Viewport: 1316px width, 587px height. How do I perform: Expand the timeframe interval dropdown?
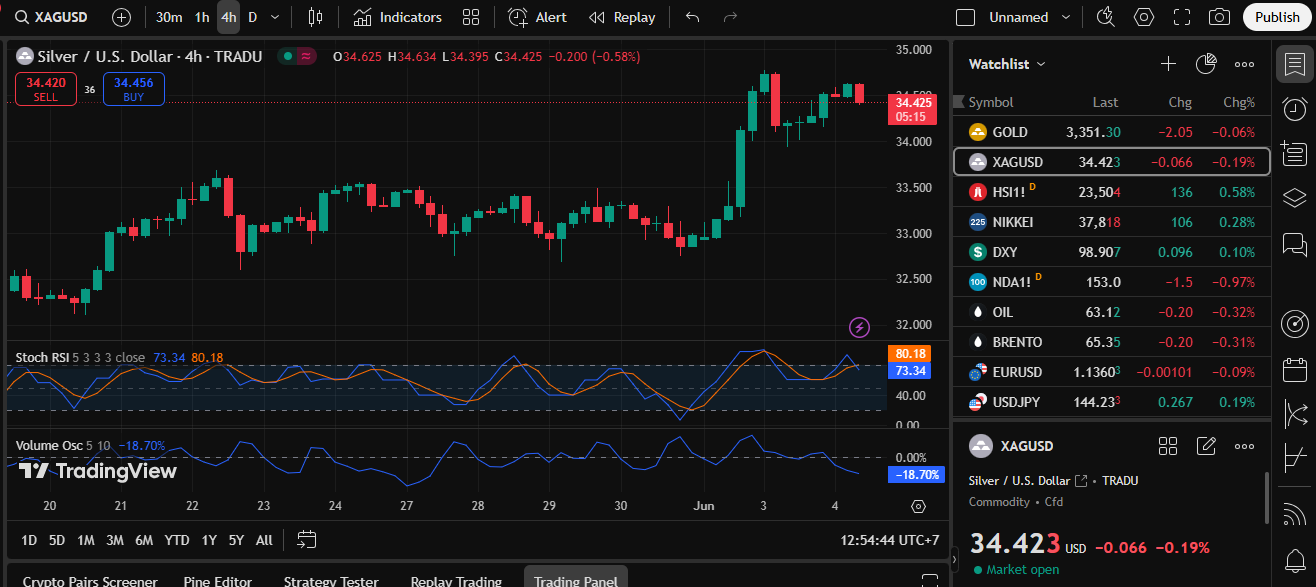[275, 17]
